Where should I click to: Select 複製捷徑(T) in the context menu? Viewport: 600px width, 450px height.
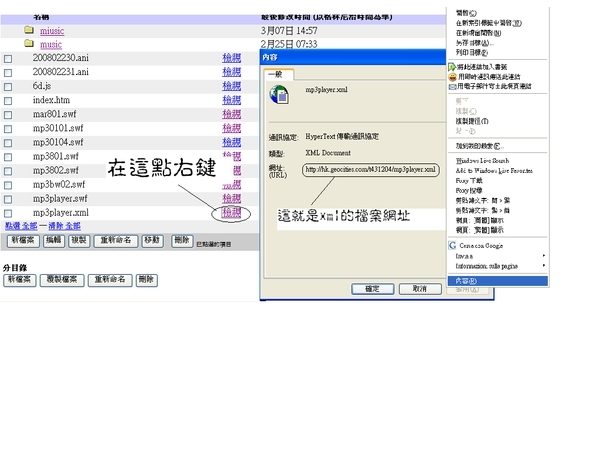coord(472,121)
